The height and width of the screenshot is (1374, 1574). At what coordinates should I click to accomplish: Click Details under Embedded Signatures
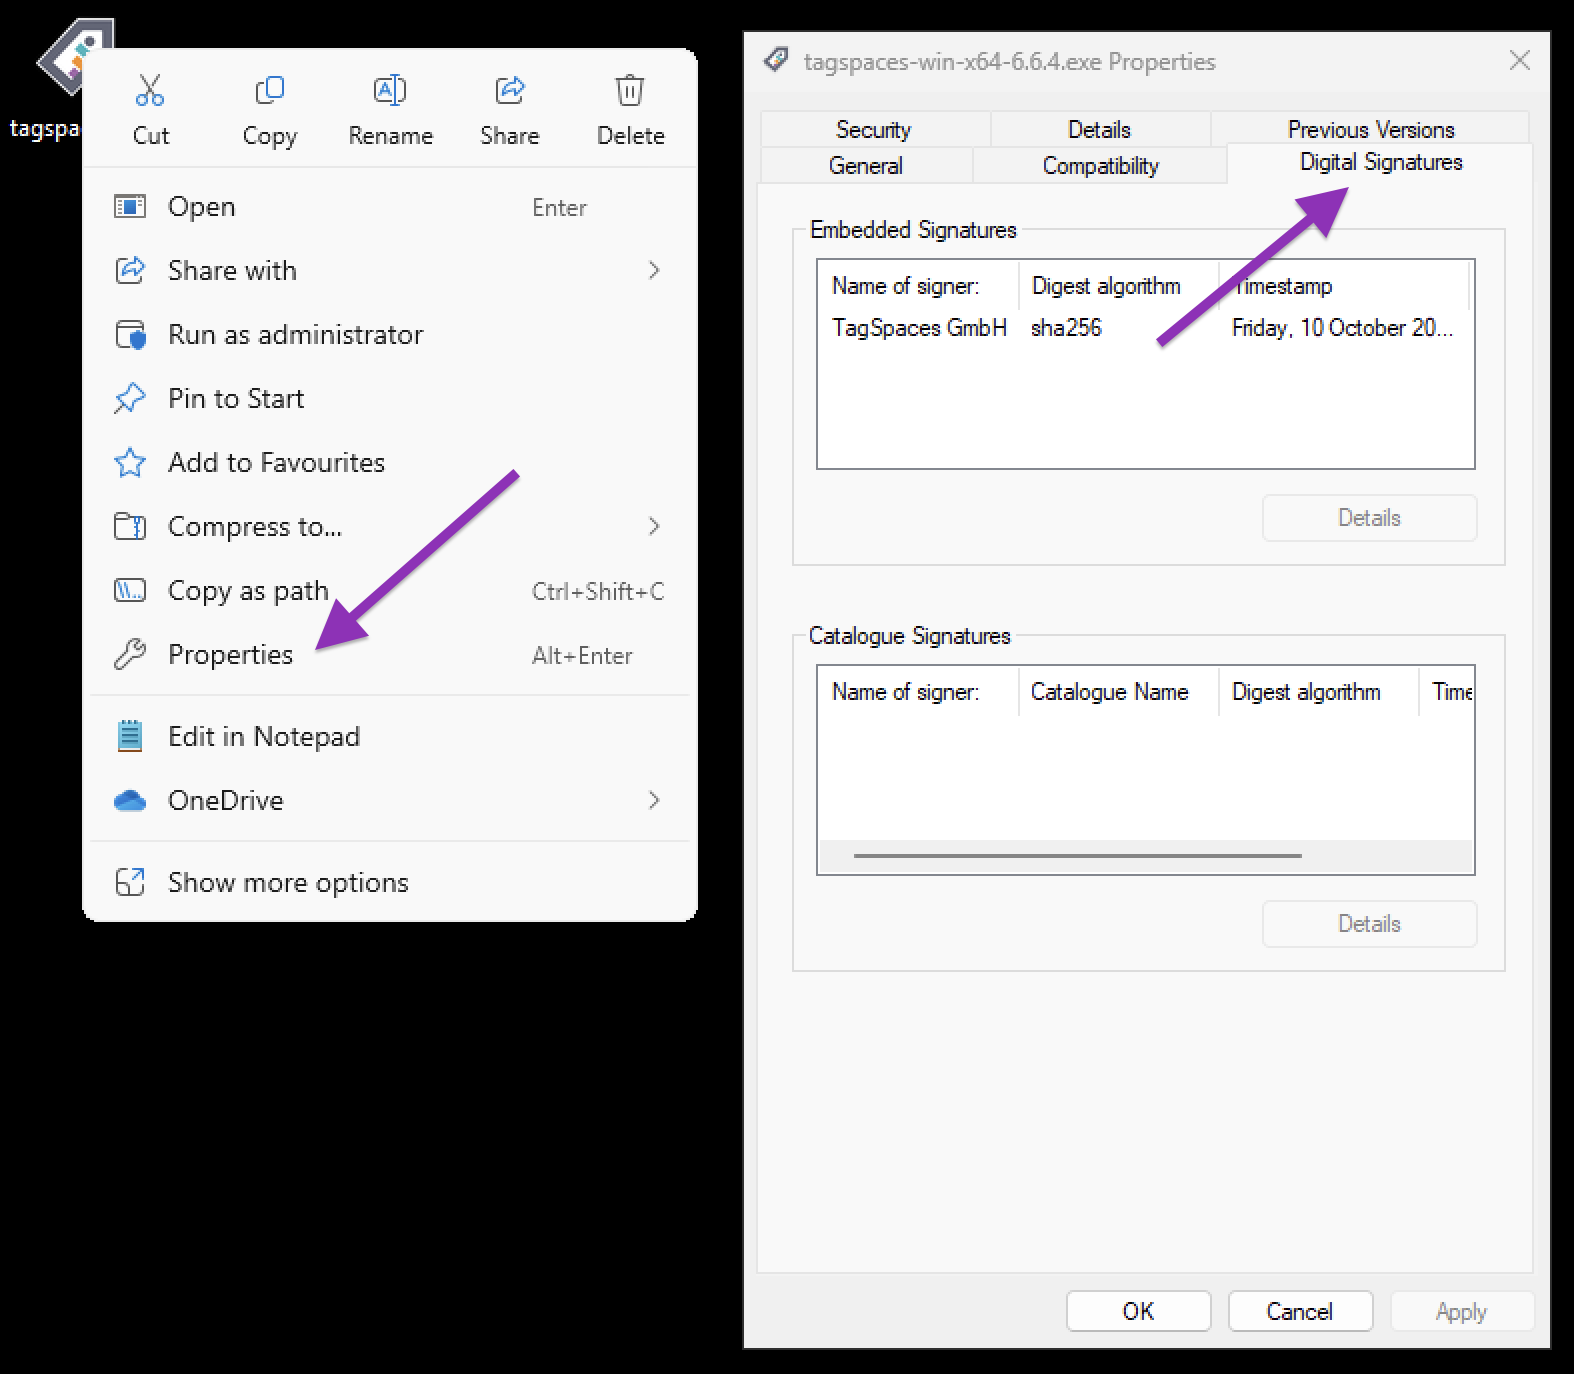(x=1369, y=518)
